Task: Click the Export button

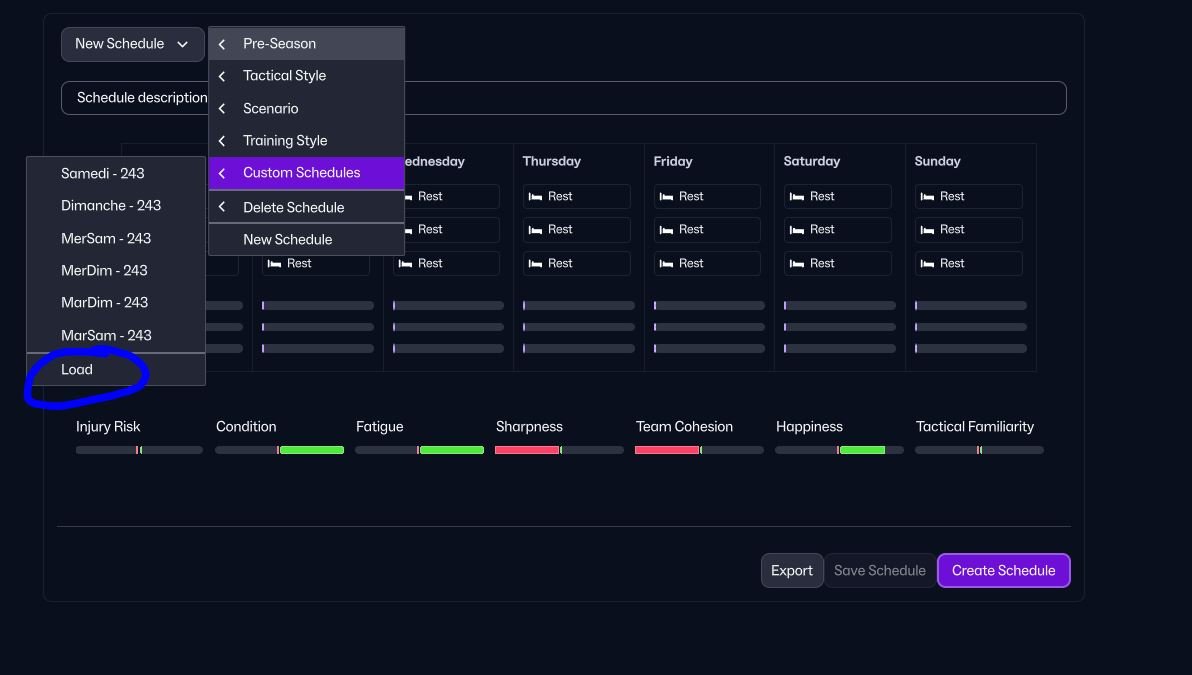Action: (792, 571)
